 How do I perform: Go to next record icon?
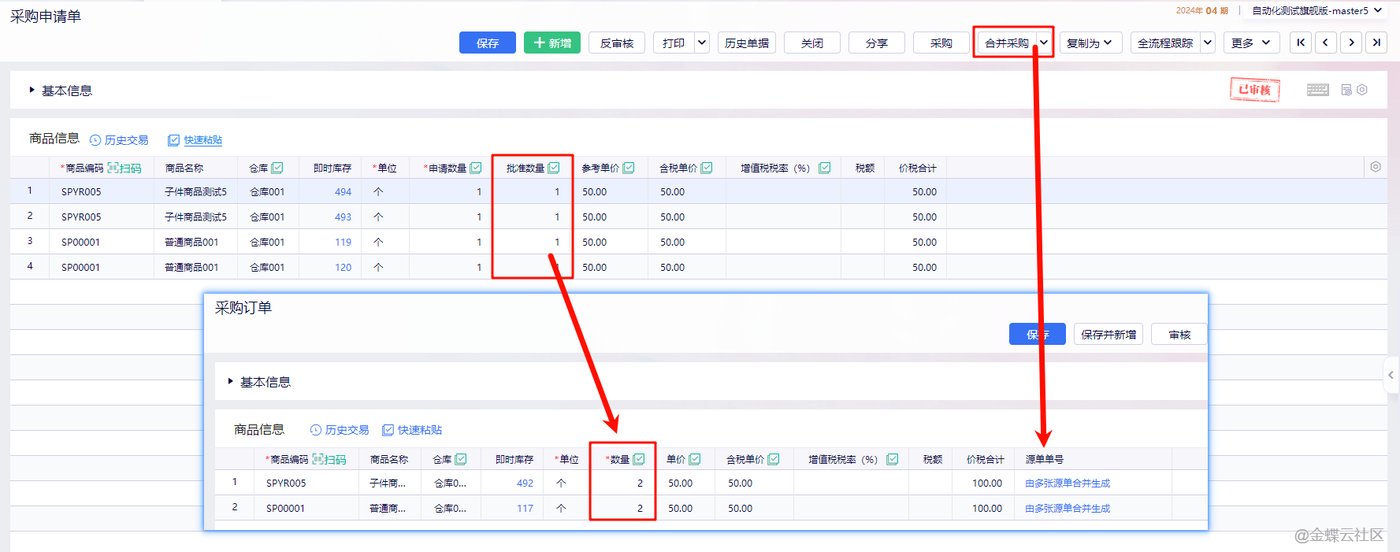pos(1352,43)
